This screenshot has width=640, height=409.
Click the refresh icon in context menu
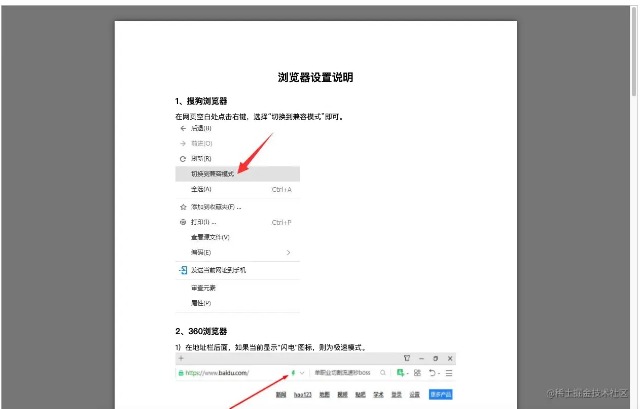tap(182, 158)
